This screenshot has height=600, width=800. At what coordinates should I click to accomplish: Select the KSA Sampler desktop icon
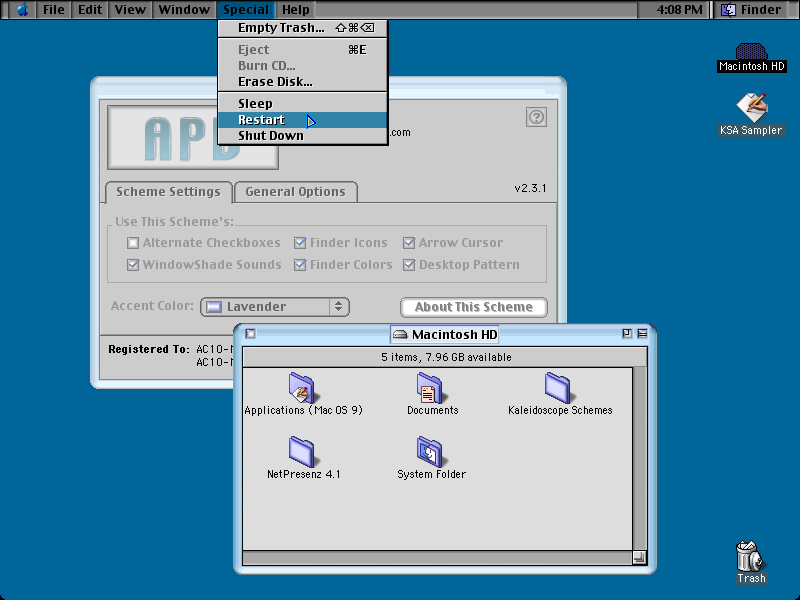(752, 107)
